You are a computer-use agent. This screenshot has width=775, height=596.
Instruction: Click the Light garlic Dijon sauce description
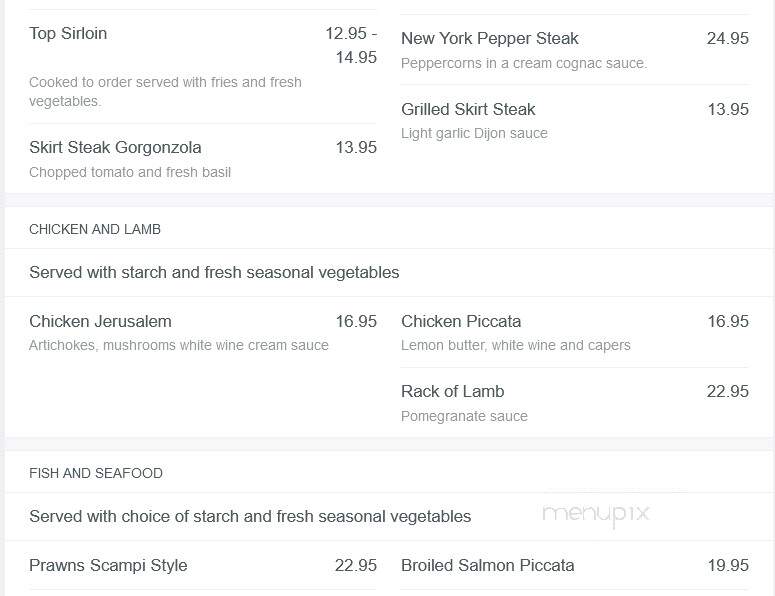pos(474,133)
